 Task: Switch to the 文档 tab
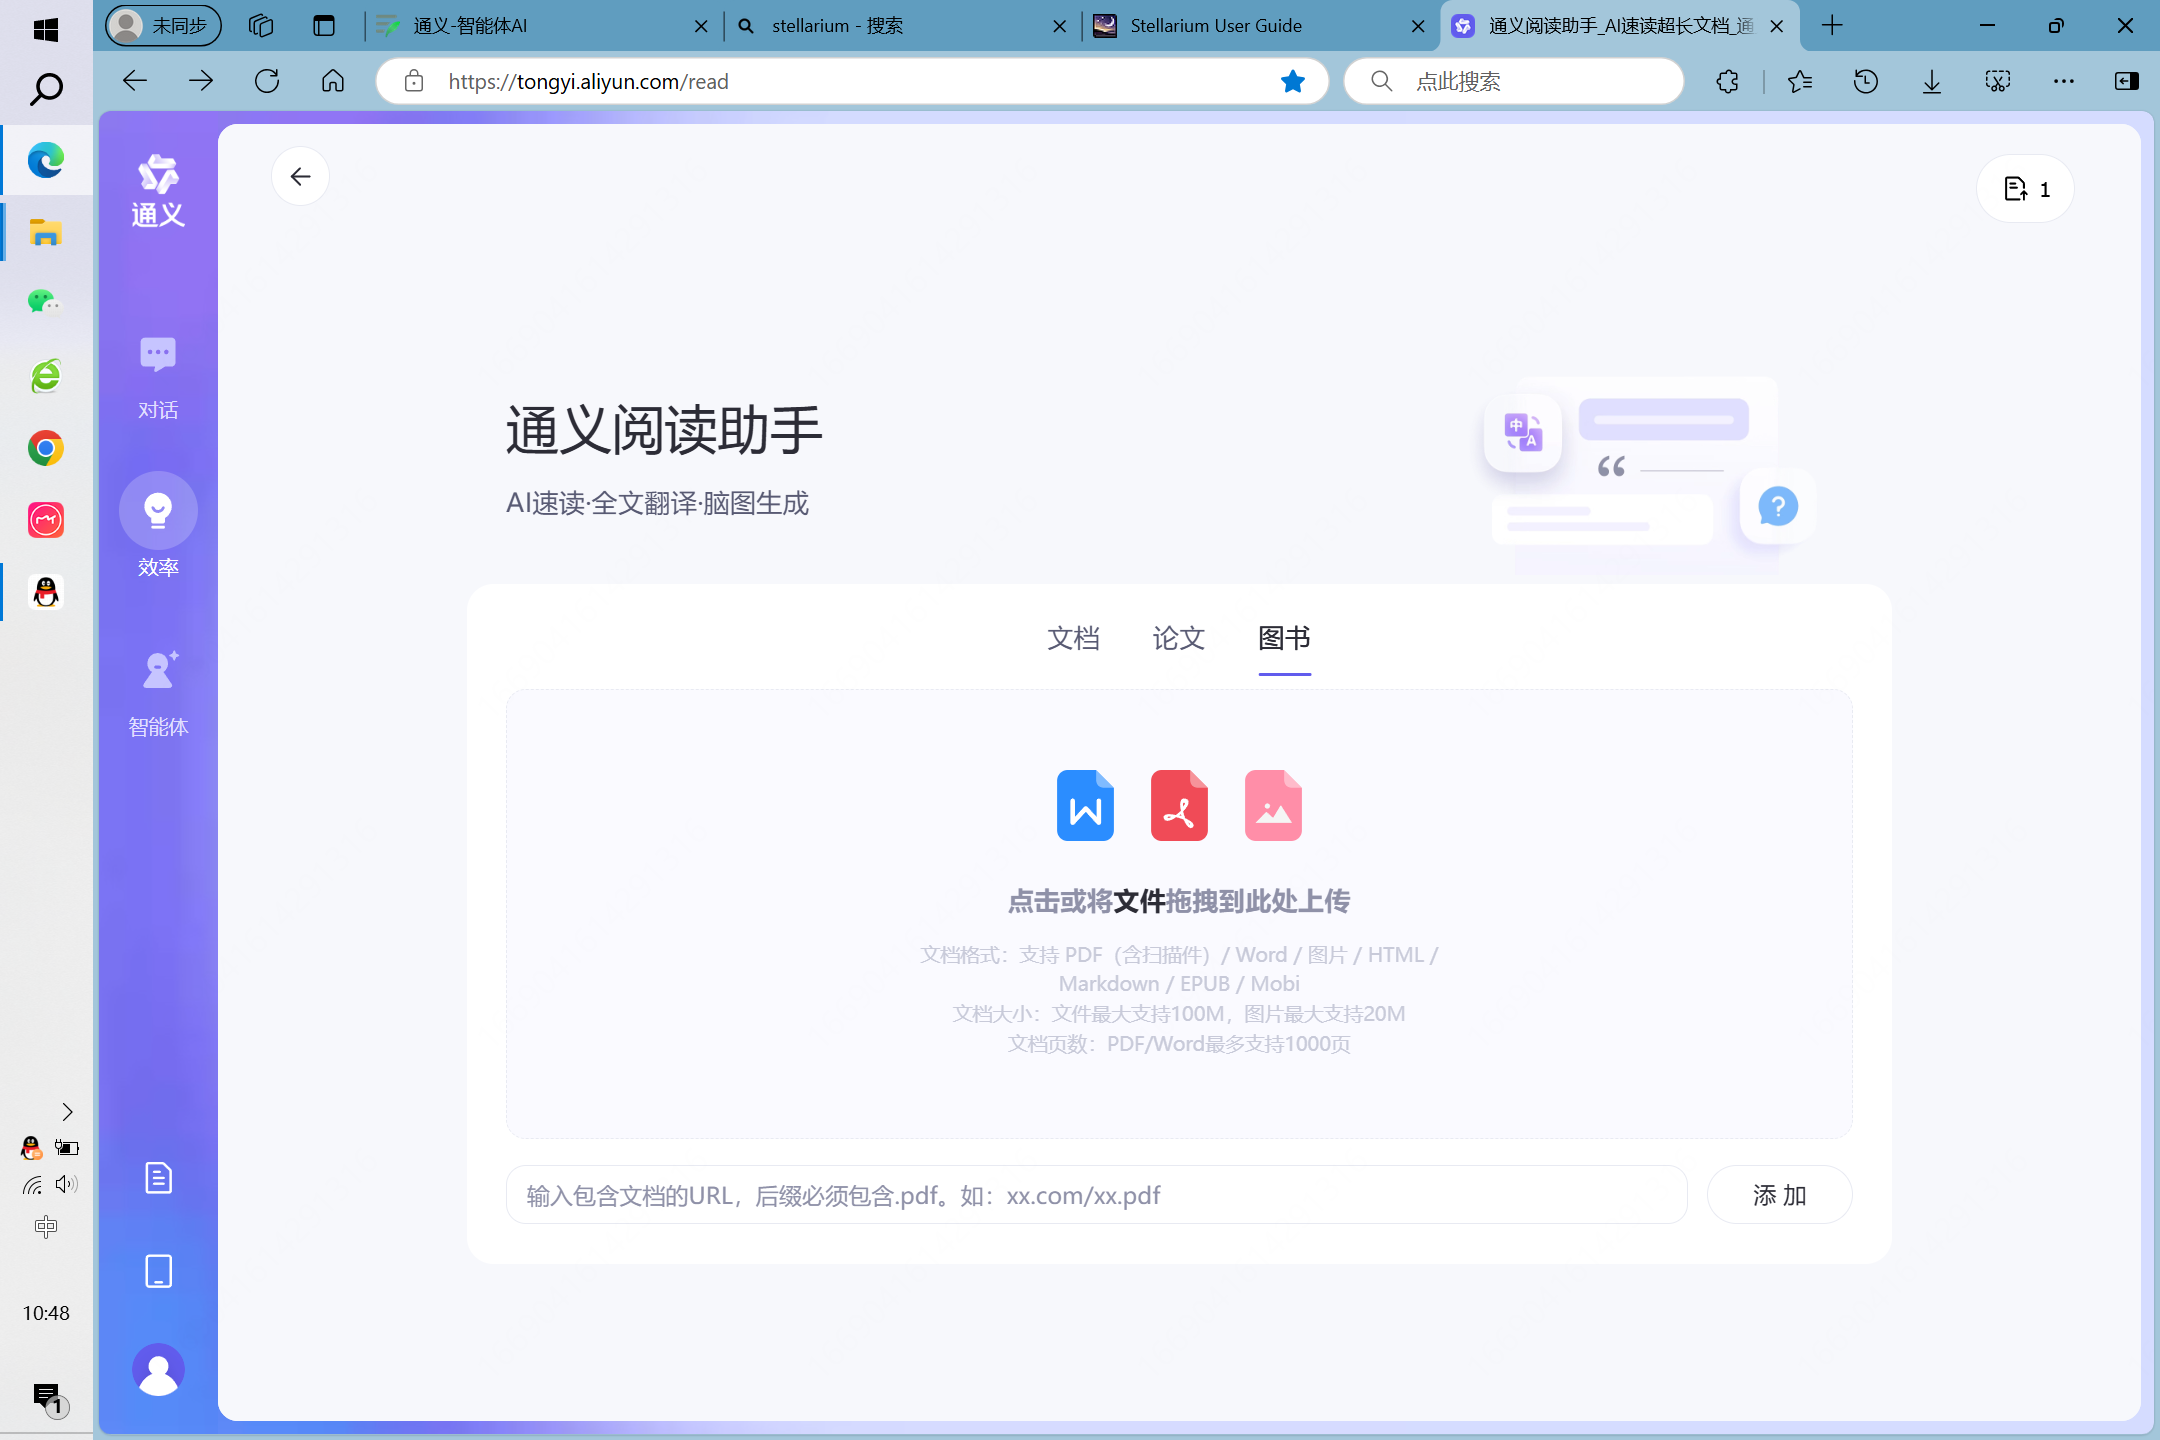pyautogui.click(x=1074, y=638)
